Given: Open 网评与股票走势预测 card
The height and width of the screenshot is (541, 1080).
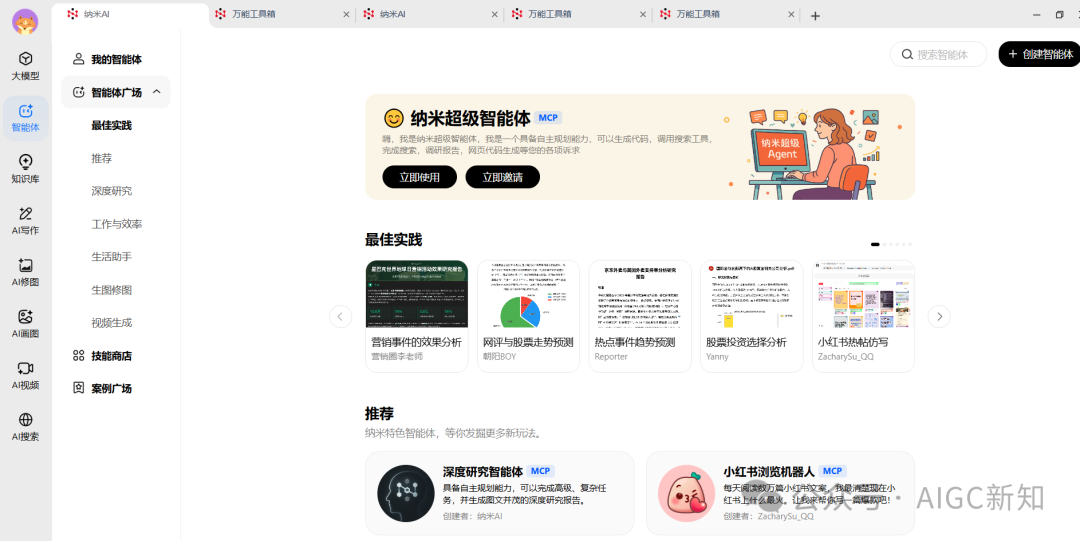Looking at the screenshot, I should coord(528,316).
